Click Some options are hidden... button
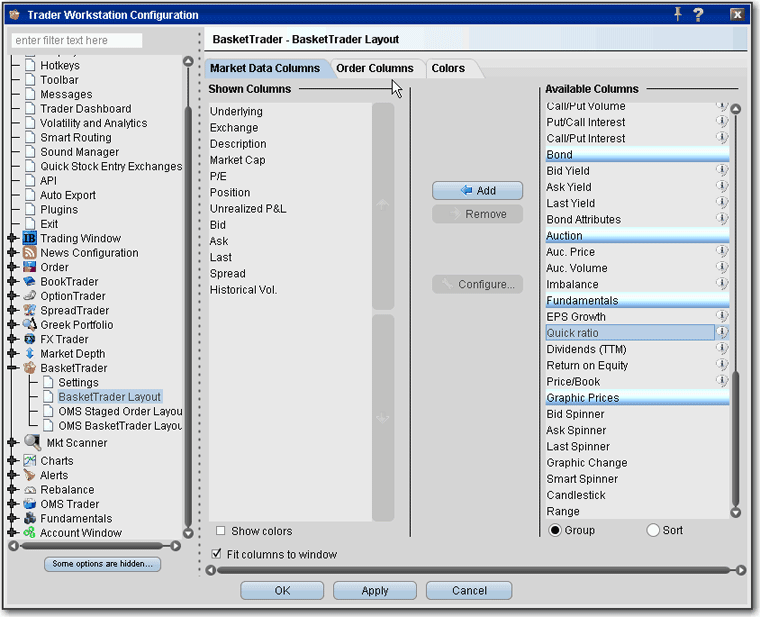This screenshot has height=617, width=760. [102, 564]
